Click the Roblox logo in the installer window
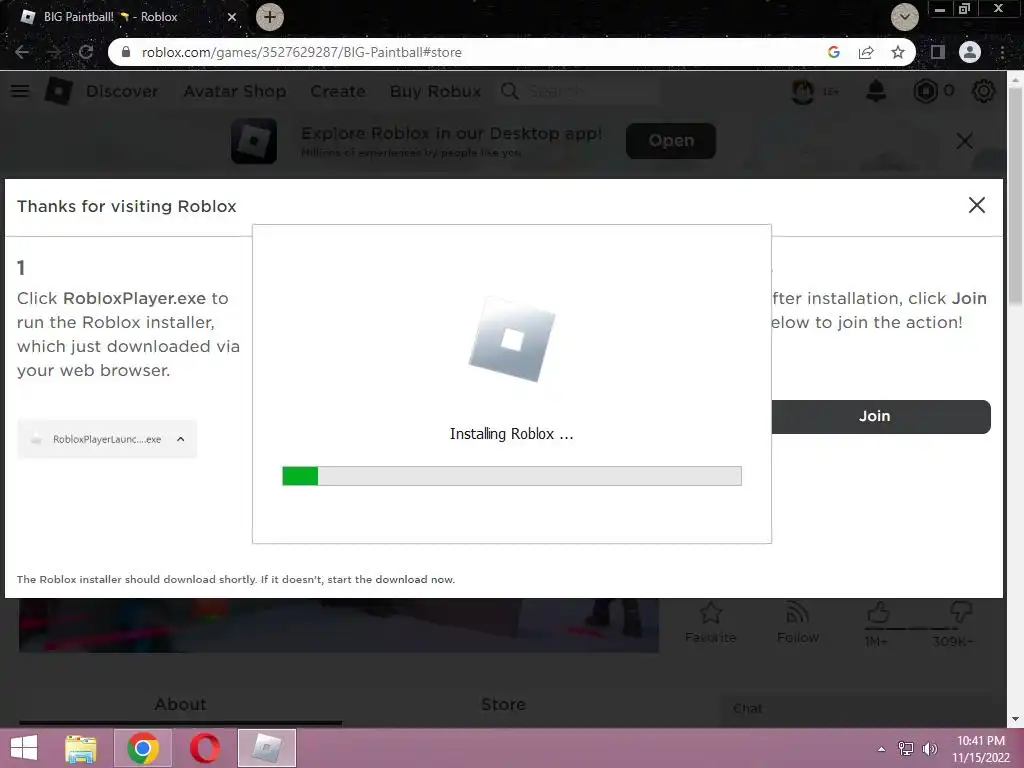Viewport: 1024px width, 768px height. tap(511, 339)
